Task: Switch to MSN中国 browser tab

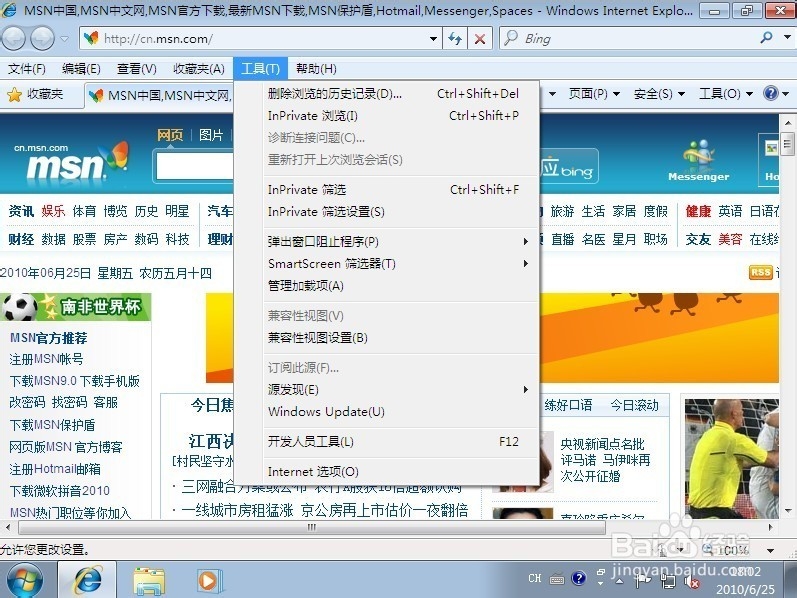Action: point(160,95)
